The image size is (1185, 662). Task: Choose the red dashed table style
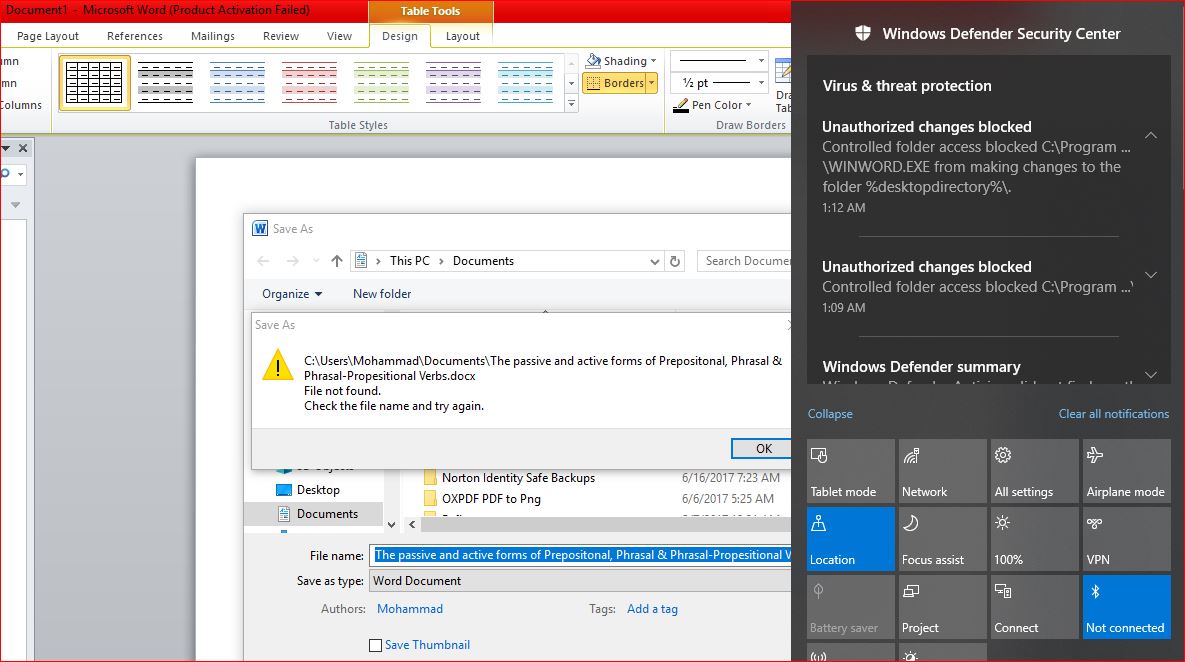309,82
